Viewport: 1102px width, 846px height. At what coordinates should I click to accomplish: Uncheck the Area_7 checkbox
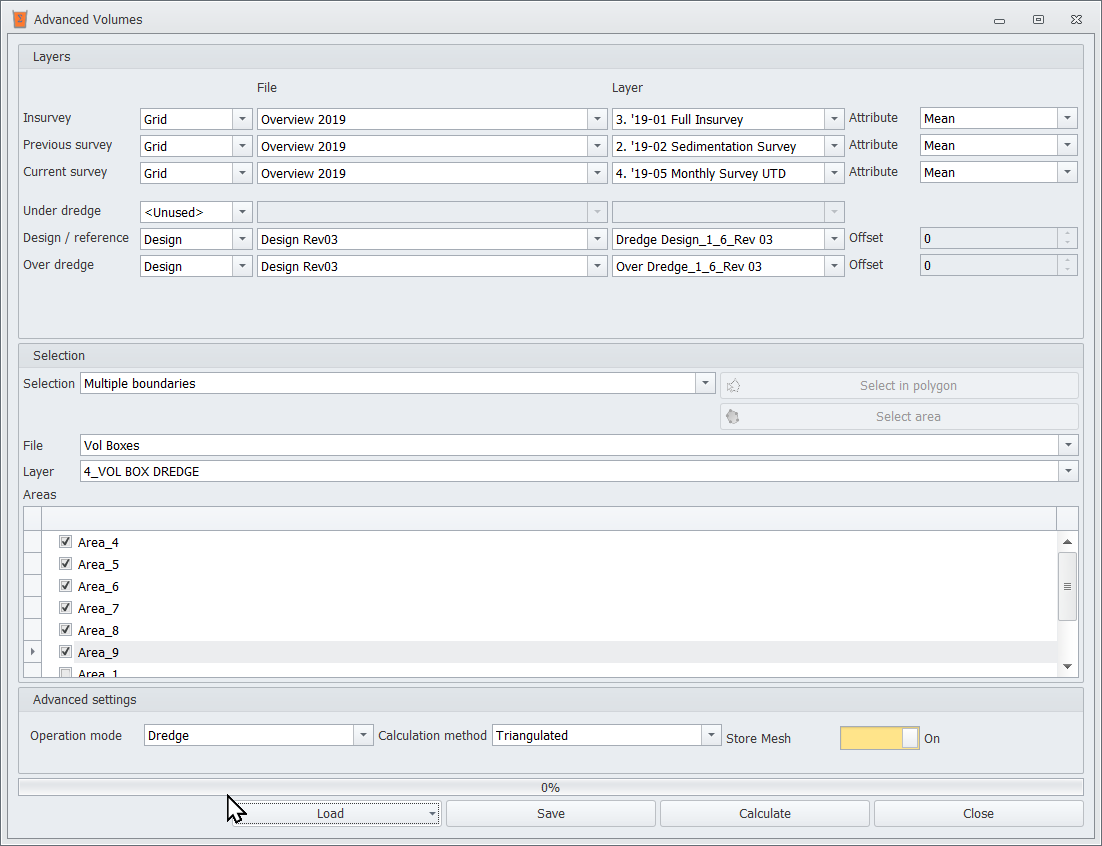pyautogui.click(x=66, y=608)
